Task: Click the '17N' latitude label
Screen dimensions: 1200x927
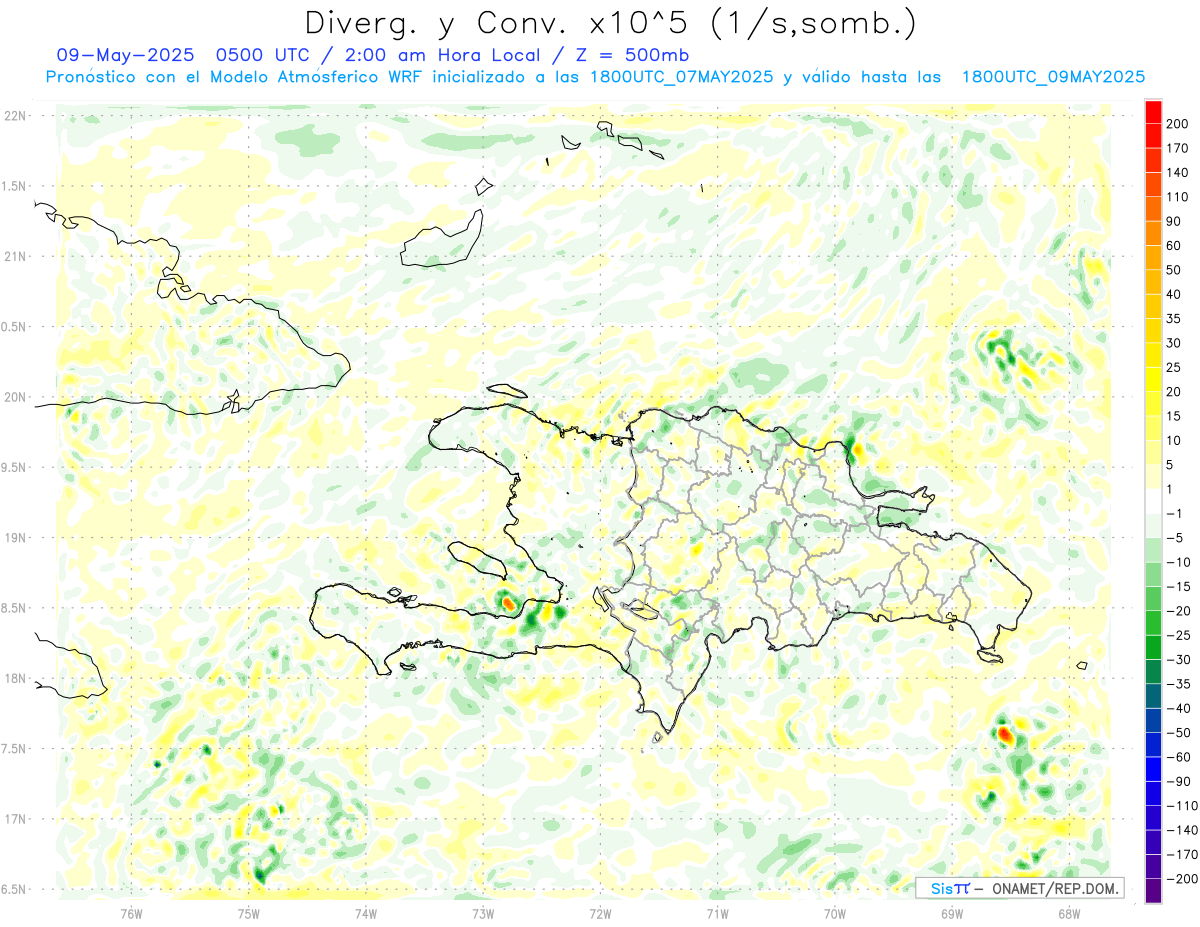Action: click(14, 819)
